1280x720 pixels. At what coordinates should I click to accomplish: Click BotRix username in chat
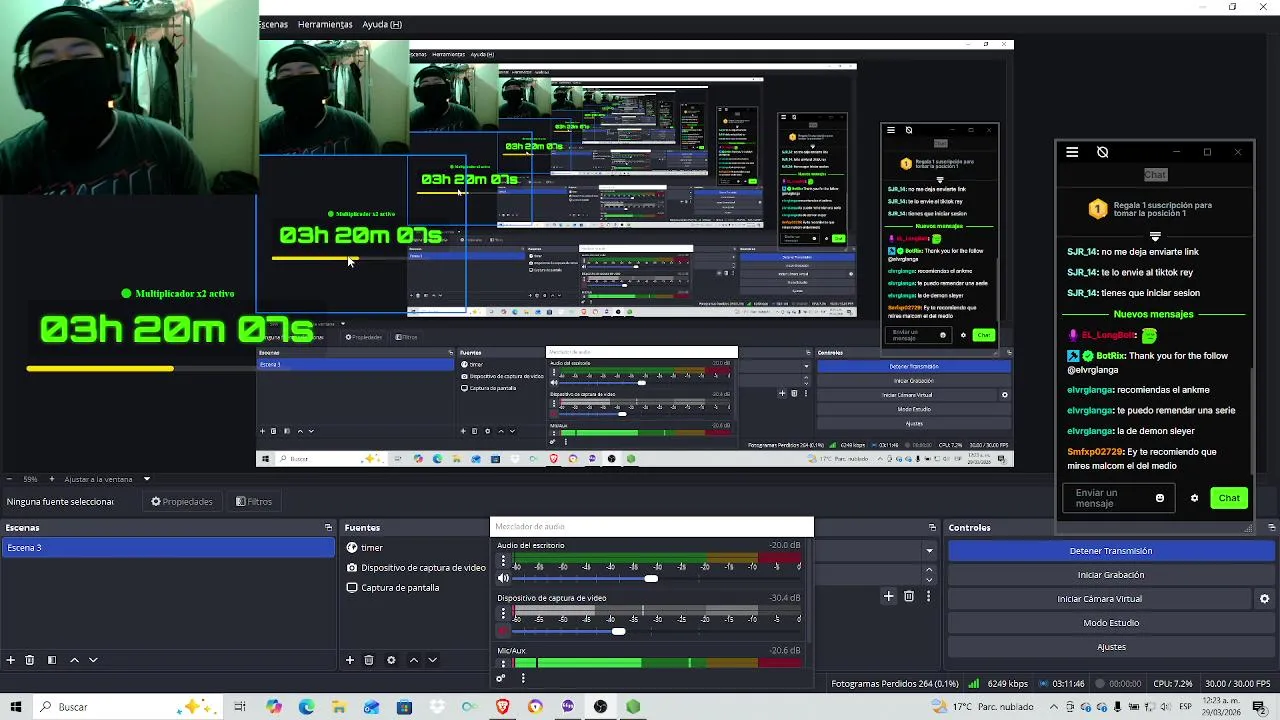(x=1110, y=356)
